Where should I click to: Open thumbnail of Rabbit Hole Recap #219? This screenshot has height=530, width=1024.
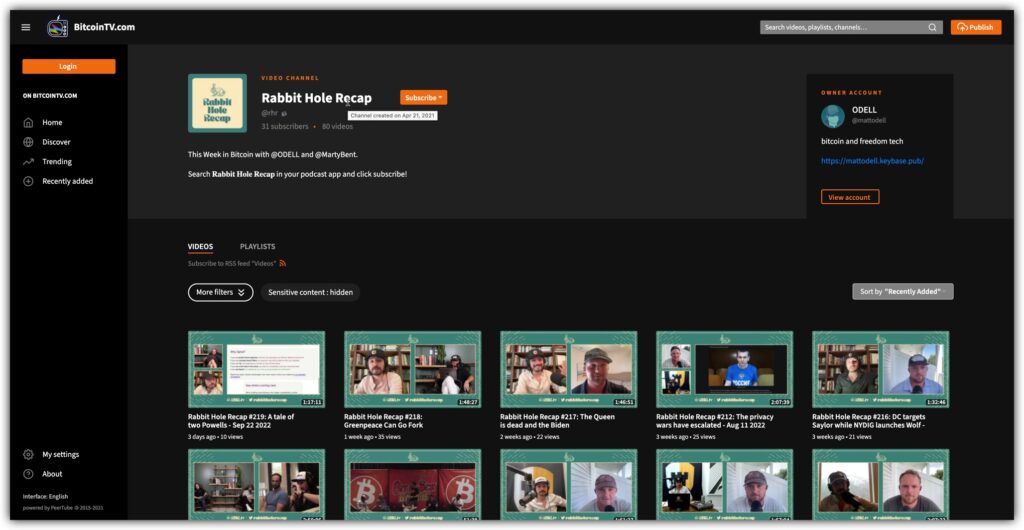(x=257, y=369)
